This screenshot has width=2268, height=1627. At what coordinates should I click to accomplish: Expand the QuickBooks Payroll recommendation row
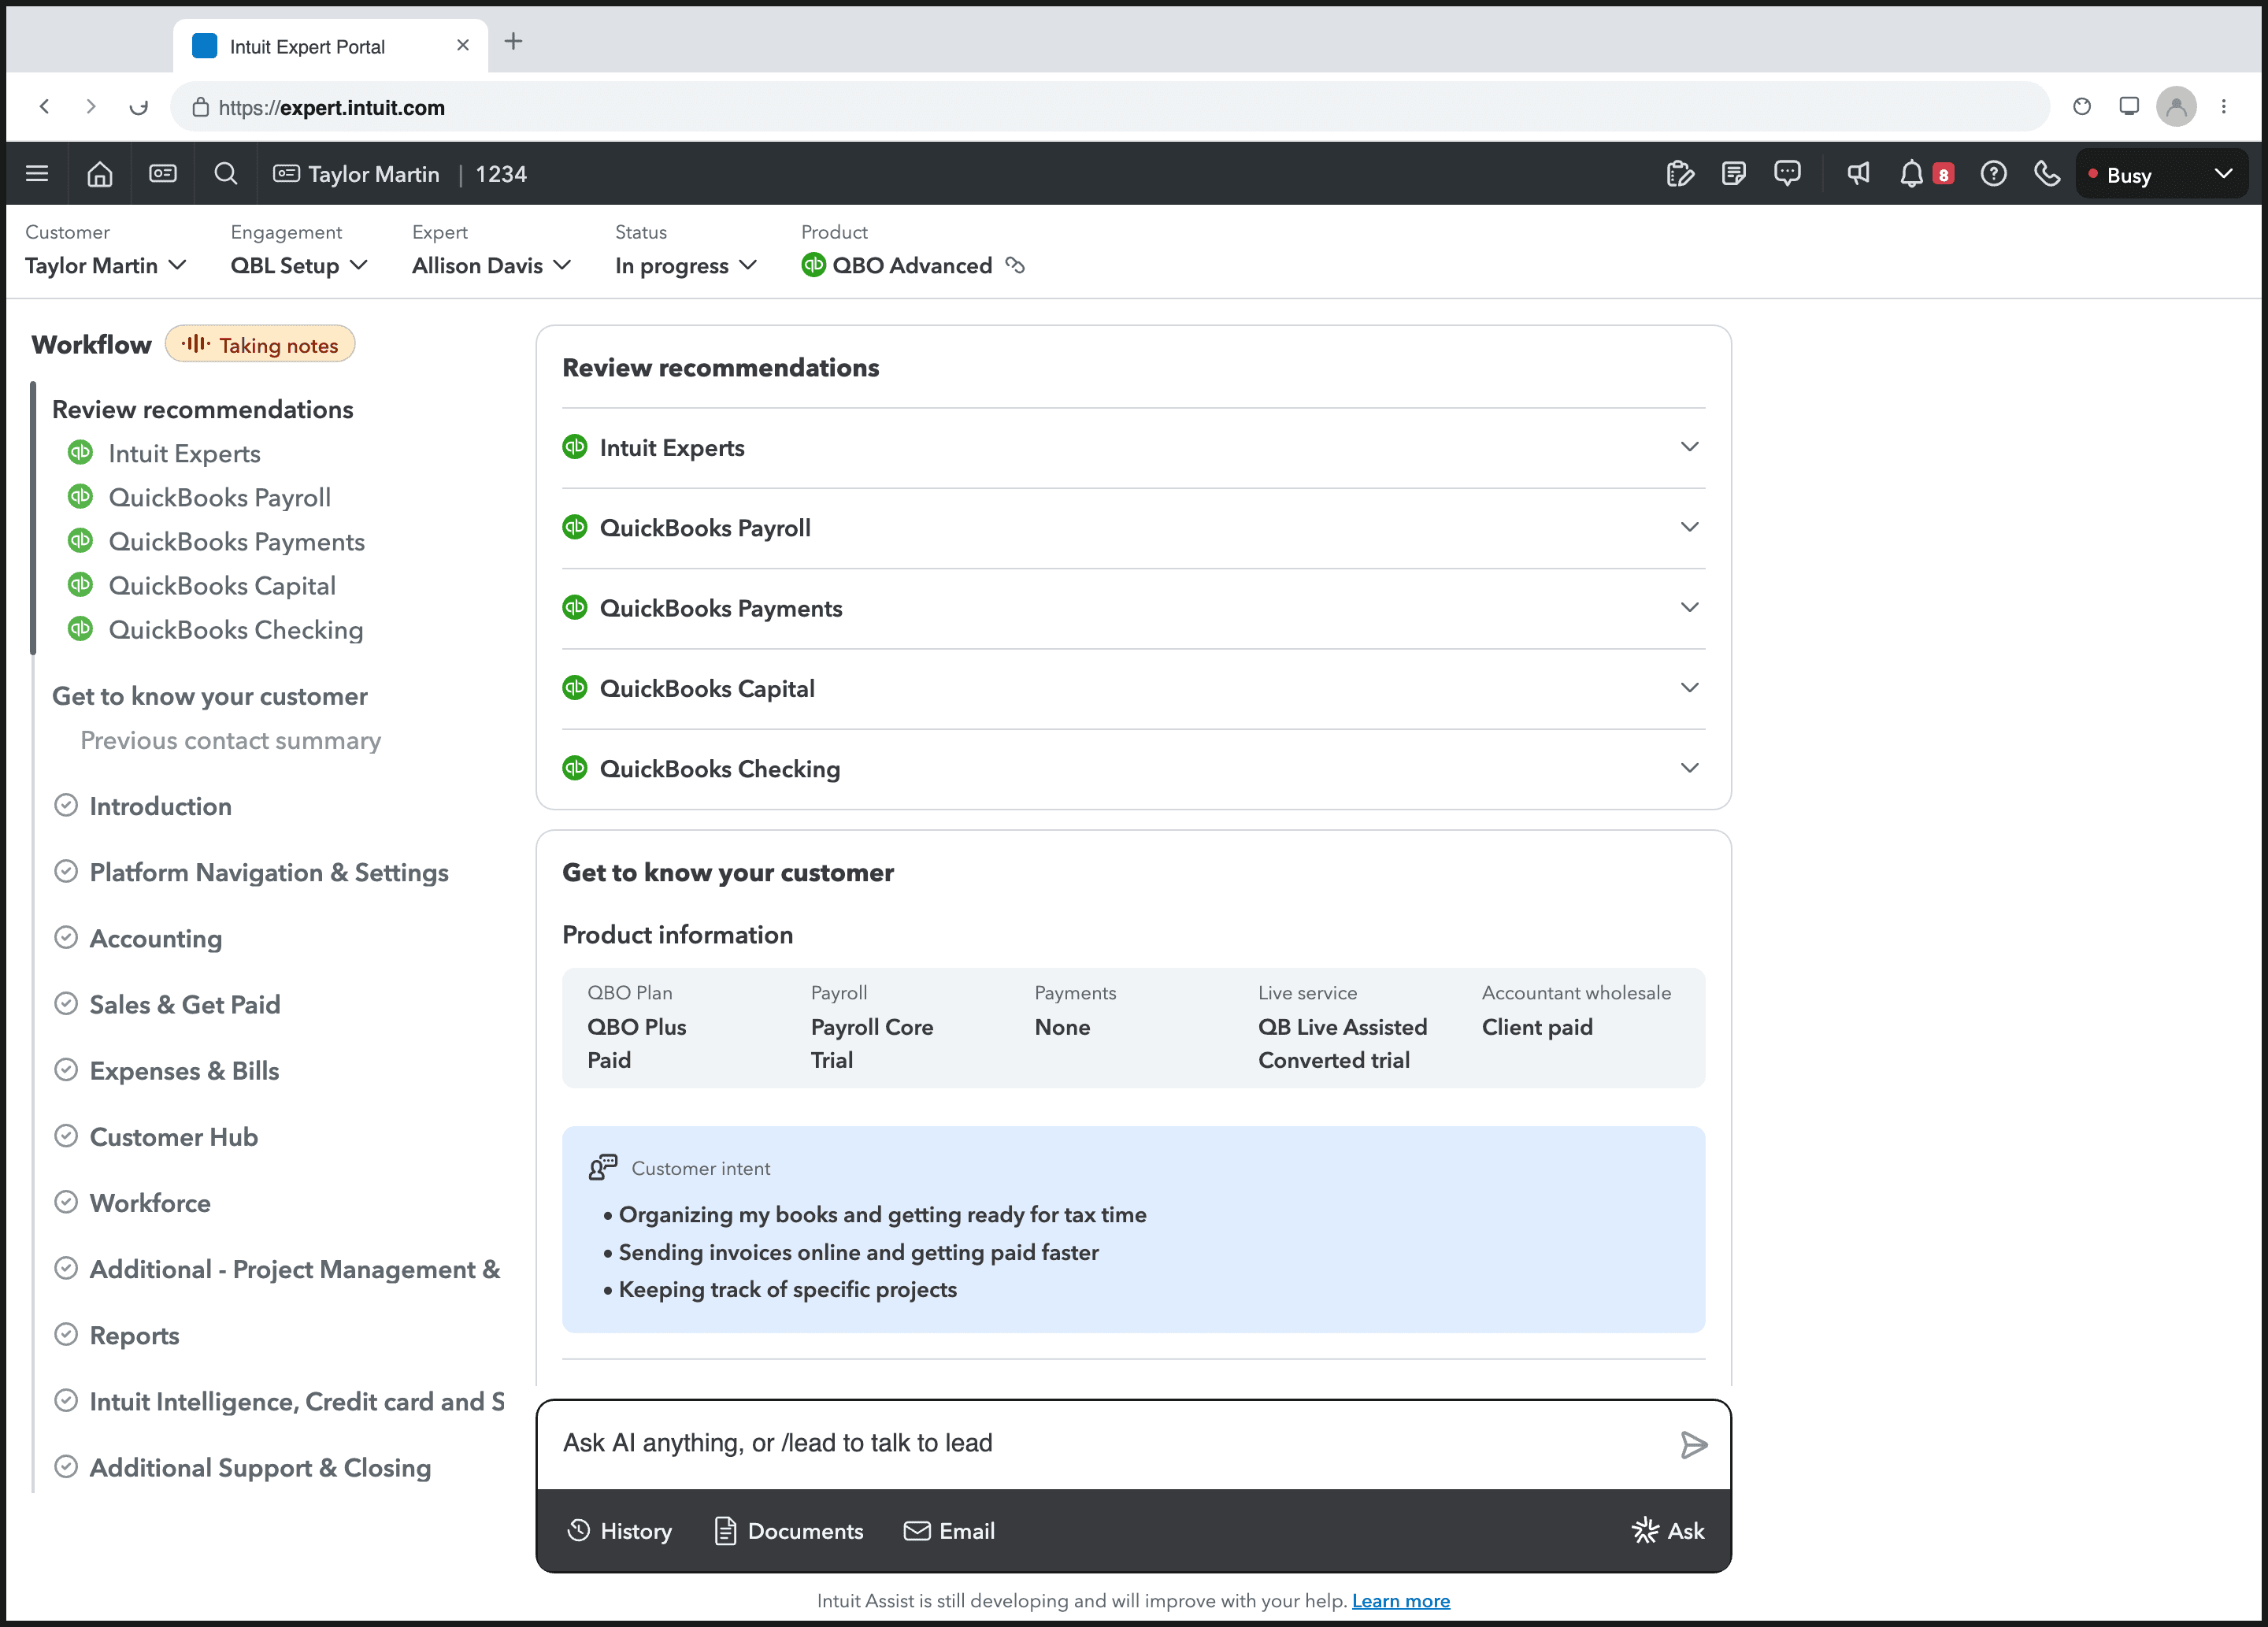pyautogui.click(x=1133, y=528)
